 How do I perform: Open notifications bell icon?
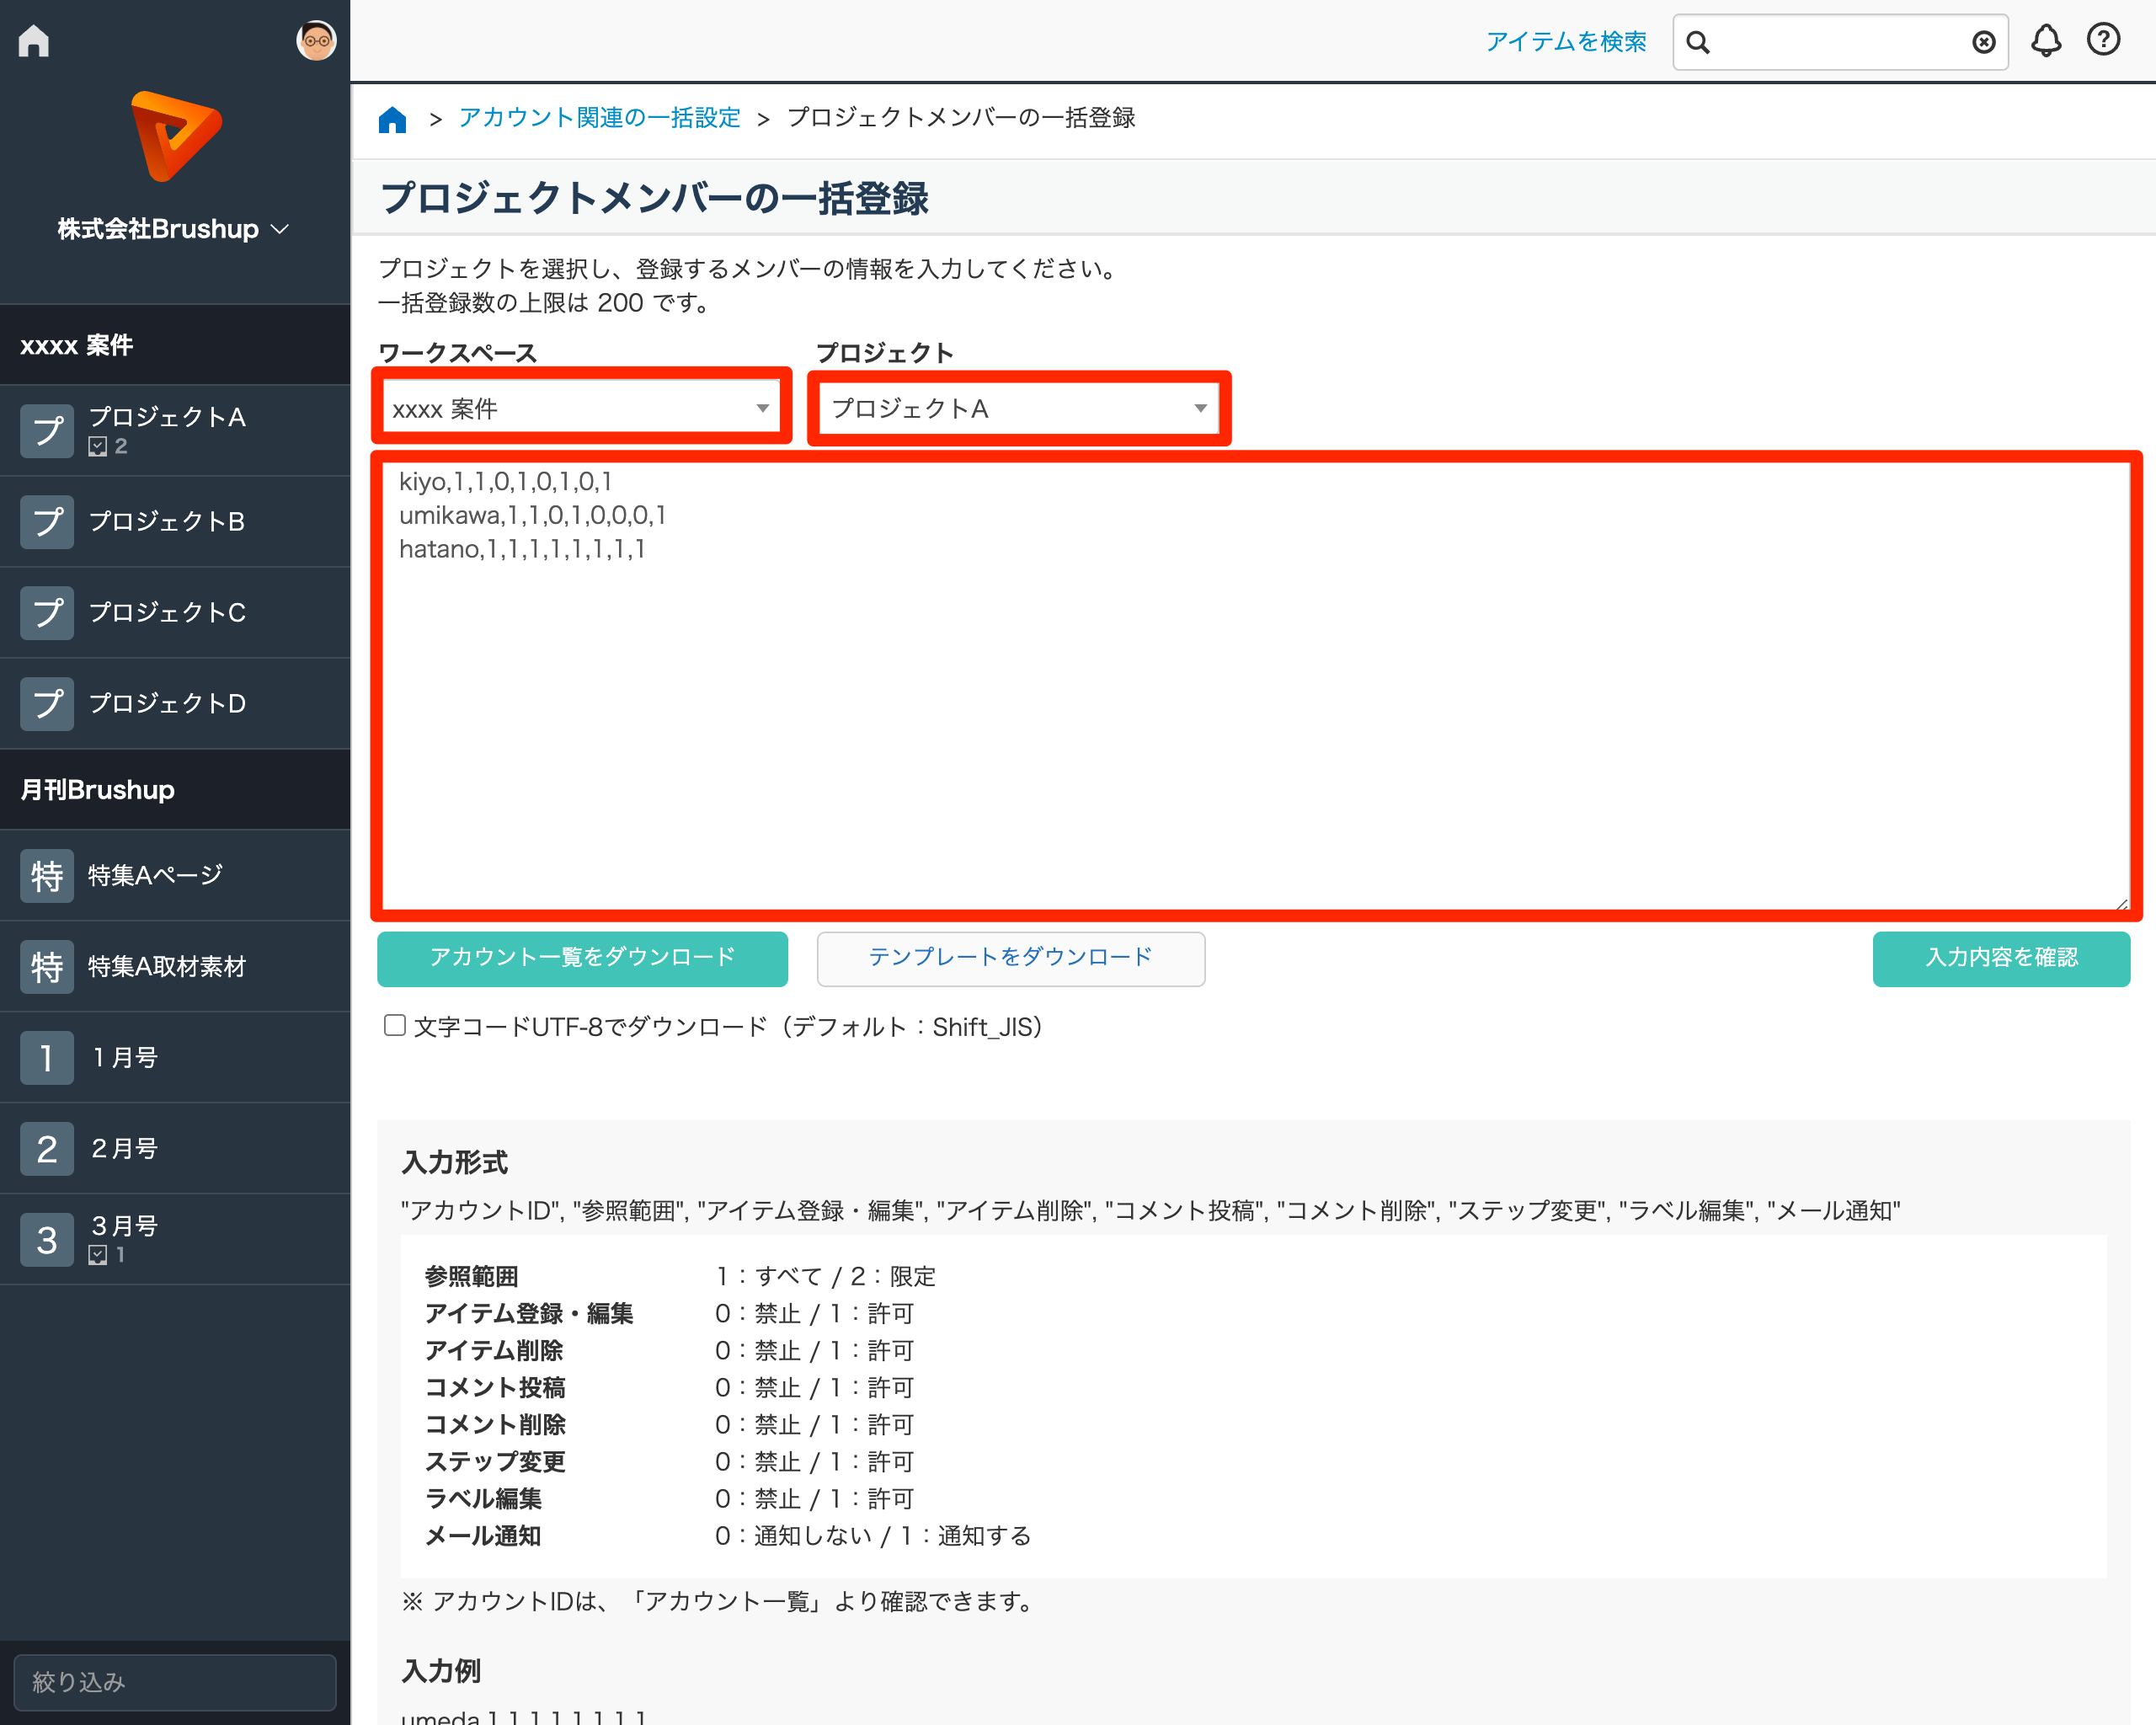click(2046, 40)
